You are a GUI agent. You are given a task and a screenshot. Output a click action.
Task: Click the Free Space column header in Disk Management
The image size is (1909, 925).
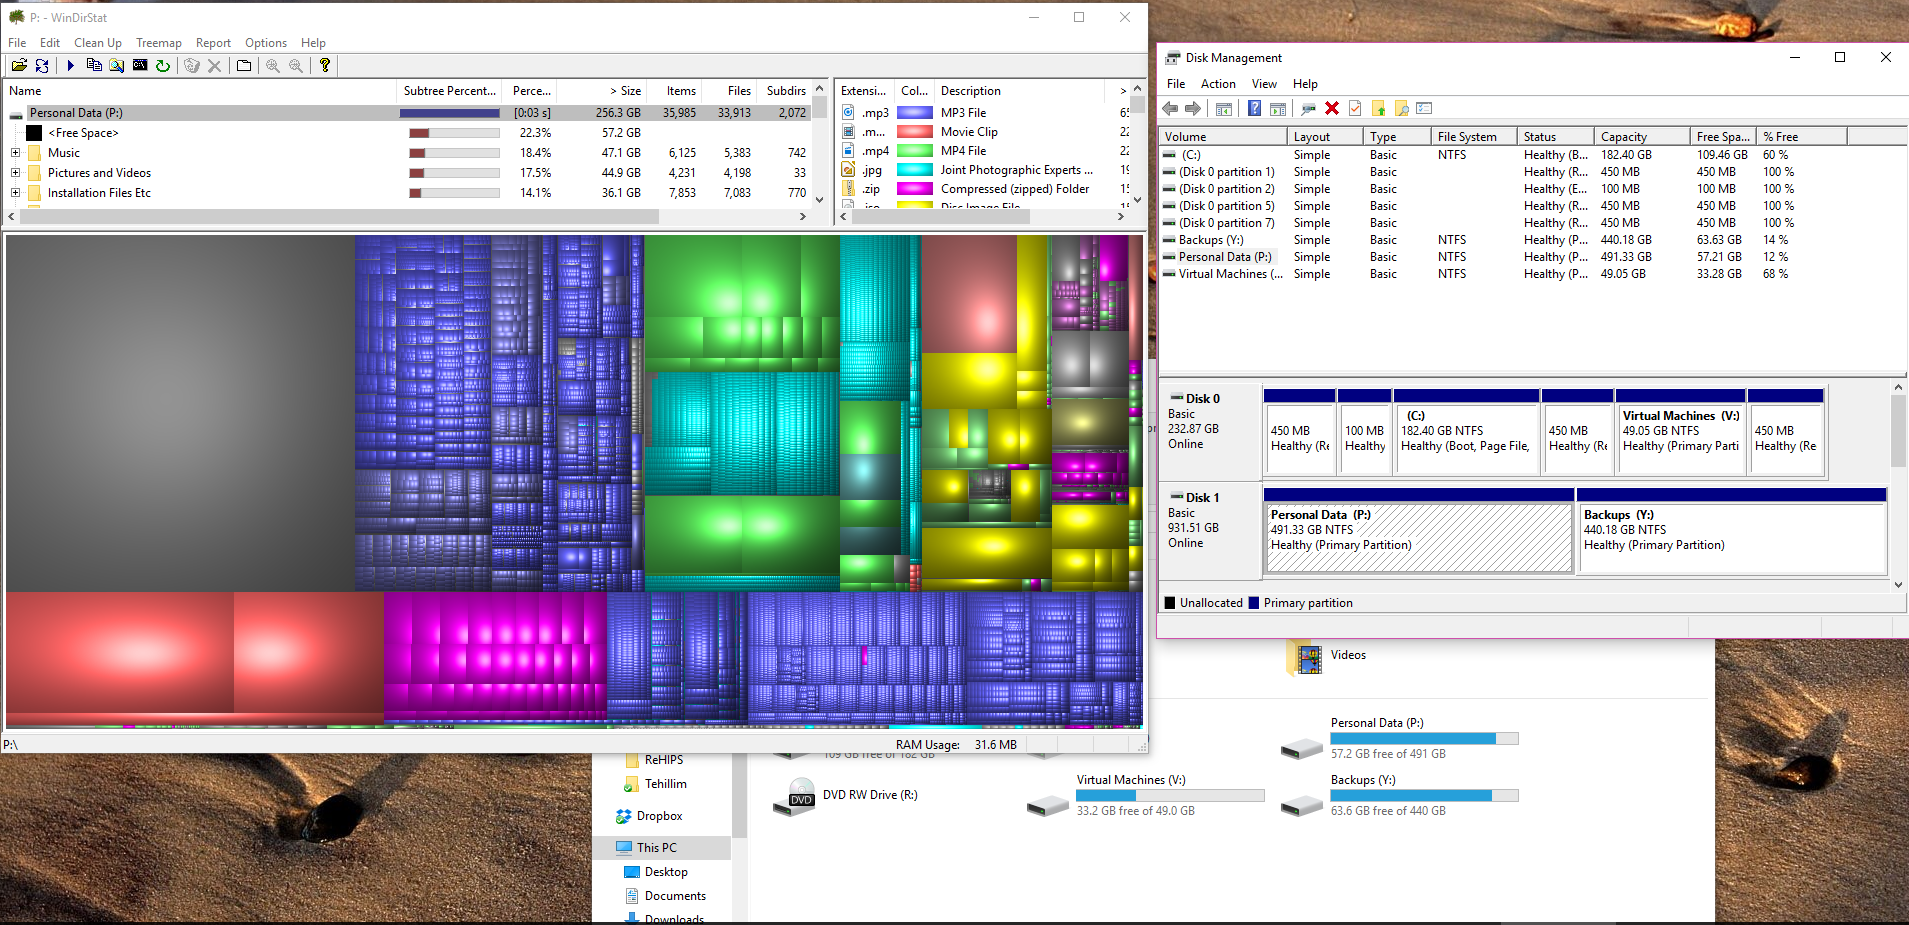coord(1722,137)
